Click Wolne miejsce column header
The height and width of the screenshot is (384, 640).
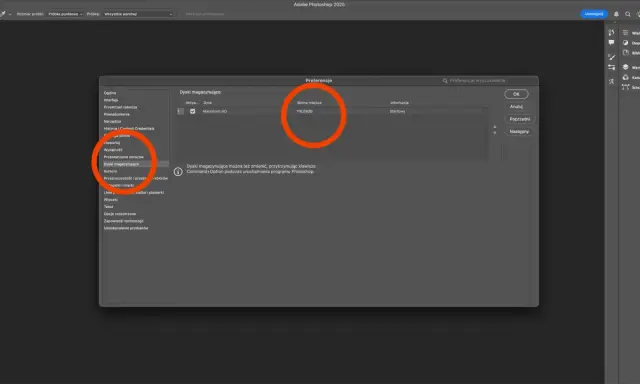click(309, 103)
